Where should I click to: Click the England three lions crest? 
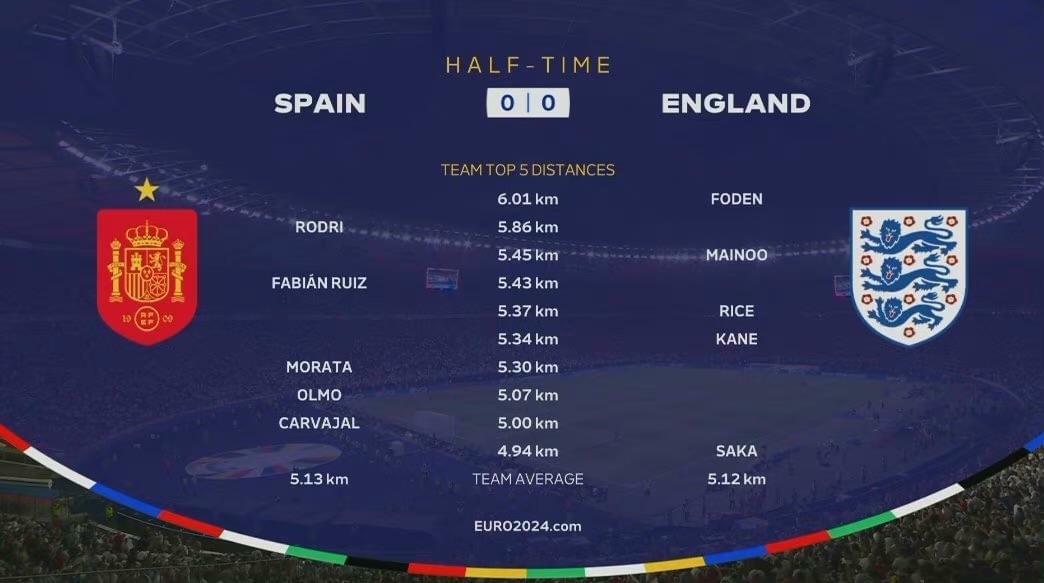point(909,277)
